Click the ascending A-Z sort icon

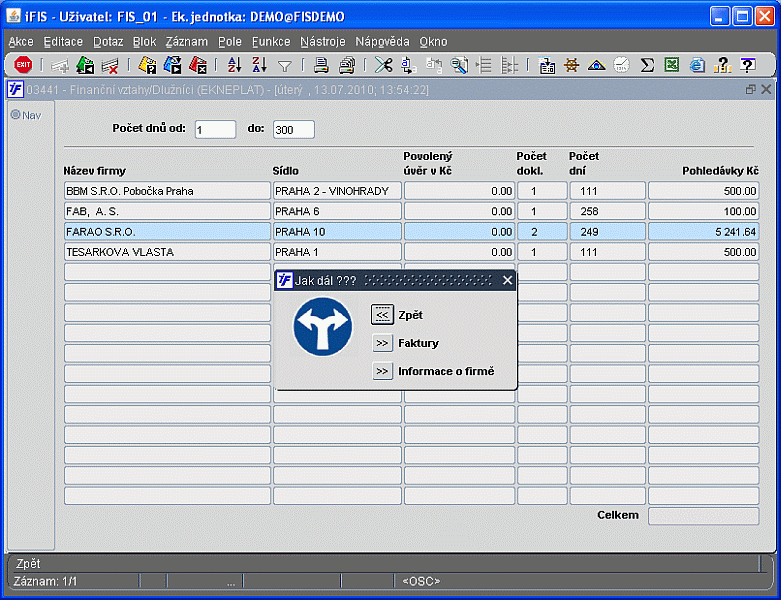click(234, 65)
